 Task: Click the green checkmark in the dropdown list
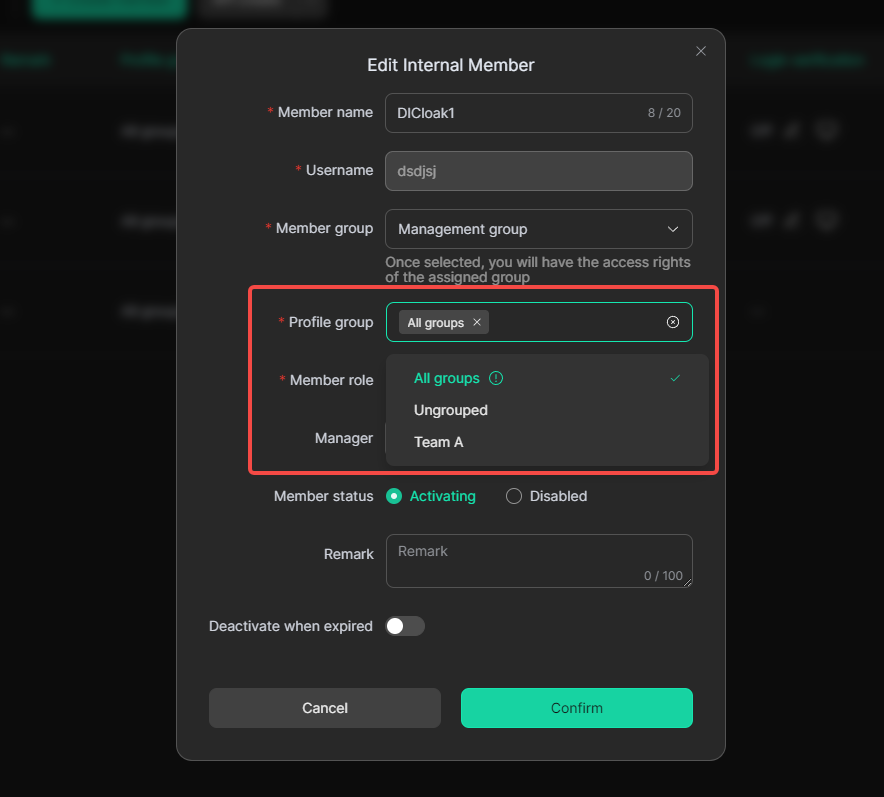pos(676,378)
